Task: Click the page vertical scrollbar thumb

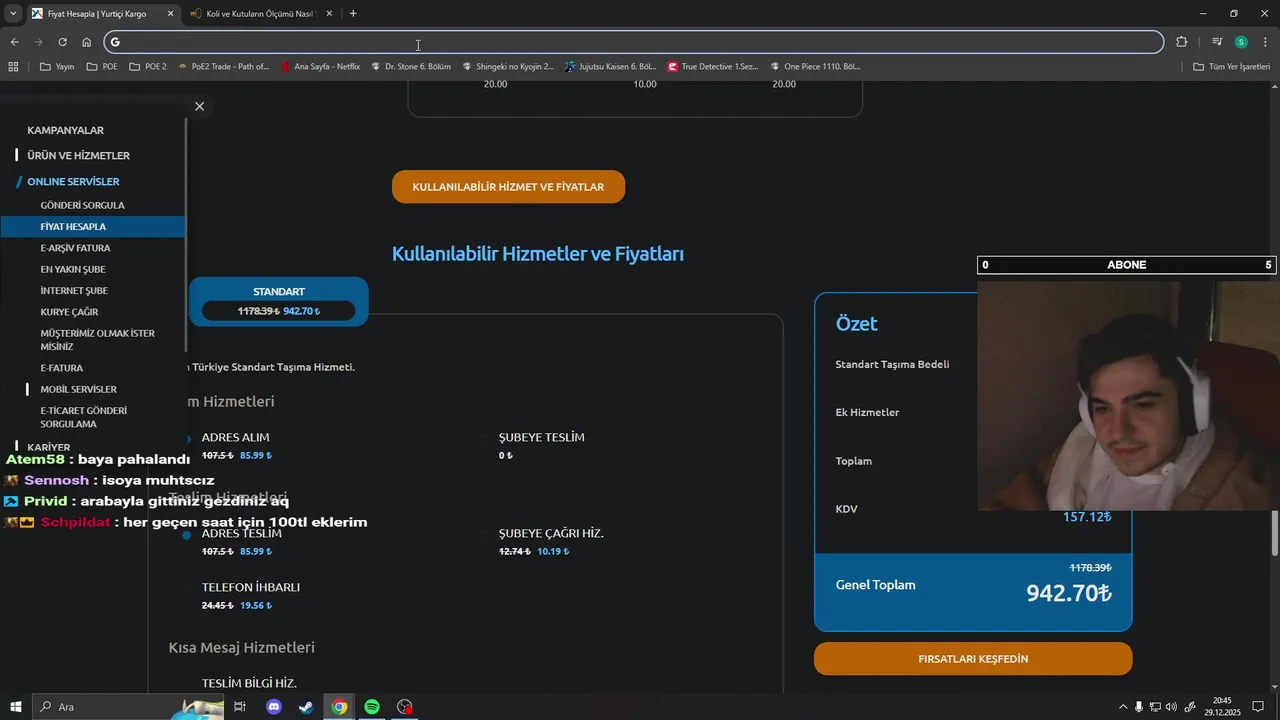Action: click(1275, 532)
